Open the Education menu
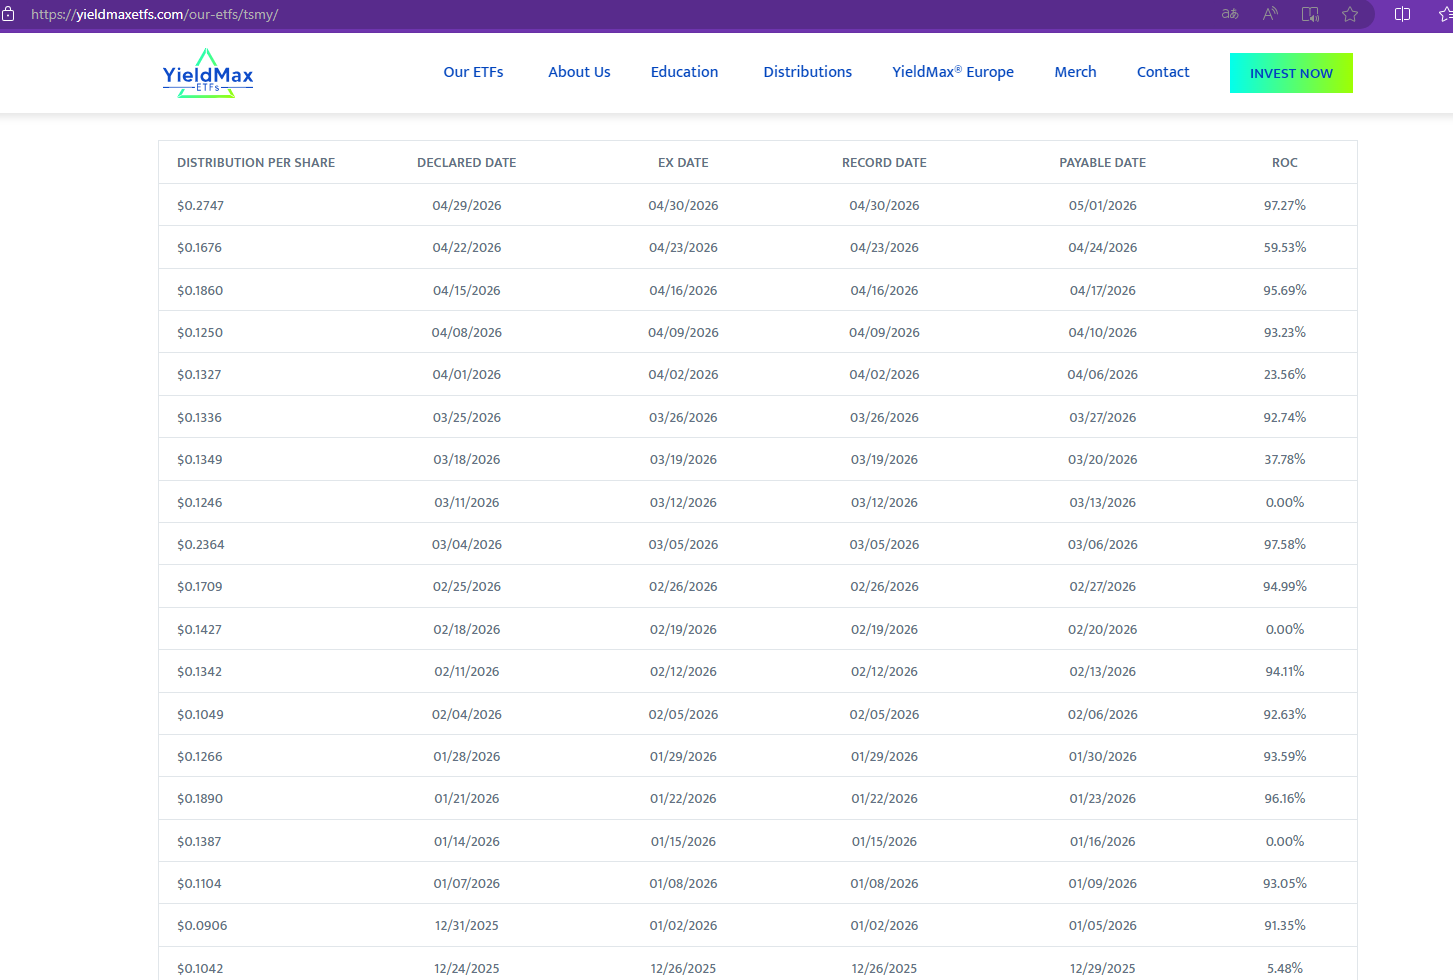 click(x=684, y=72)
